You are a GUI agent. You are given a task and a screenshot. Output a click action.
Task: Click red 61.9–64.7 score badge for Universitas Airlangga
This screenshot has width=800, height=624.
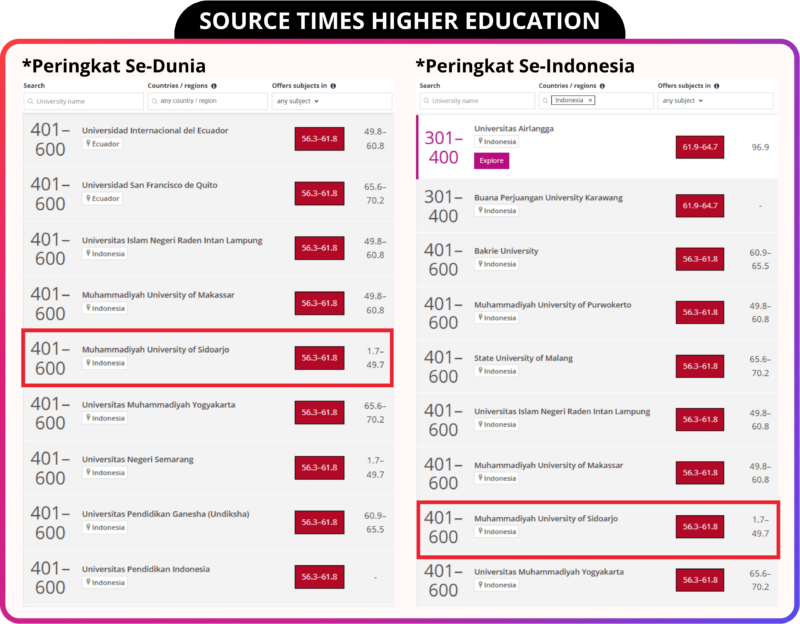(x=699, y=148)
